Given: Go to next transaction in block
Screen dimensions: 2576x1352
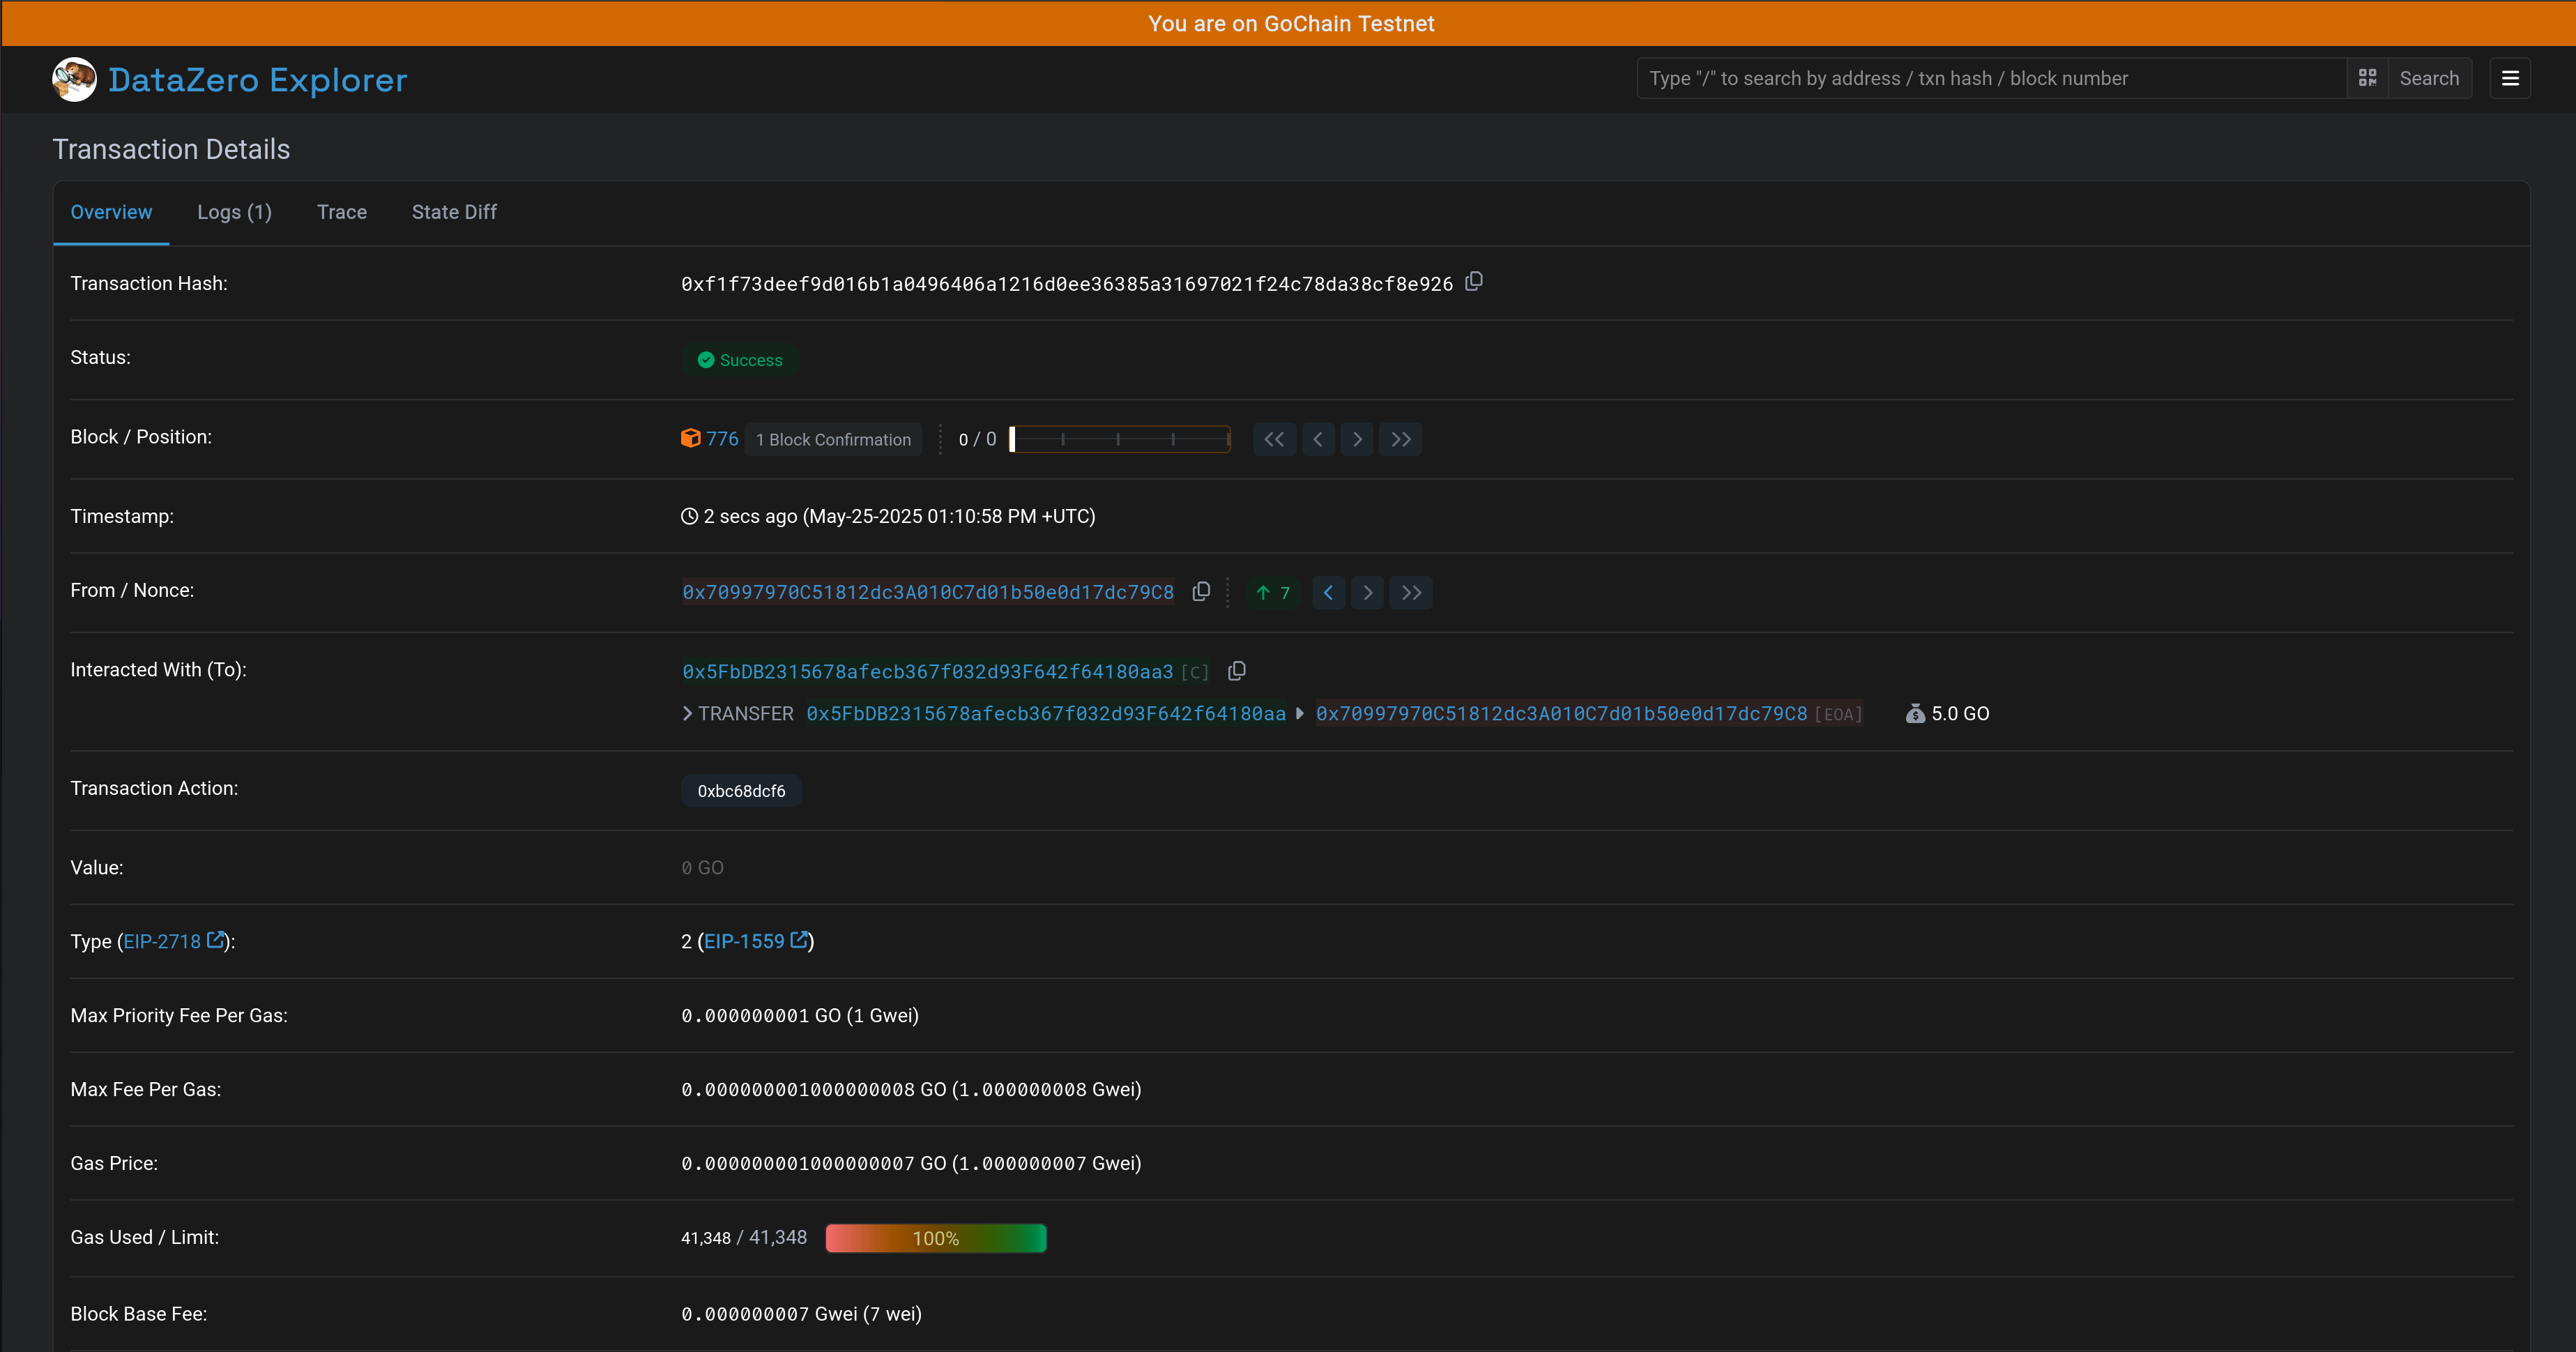Looking at the screenshot, I should pyautogui.click(x=1357, y=439).
